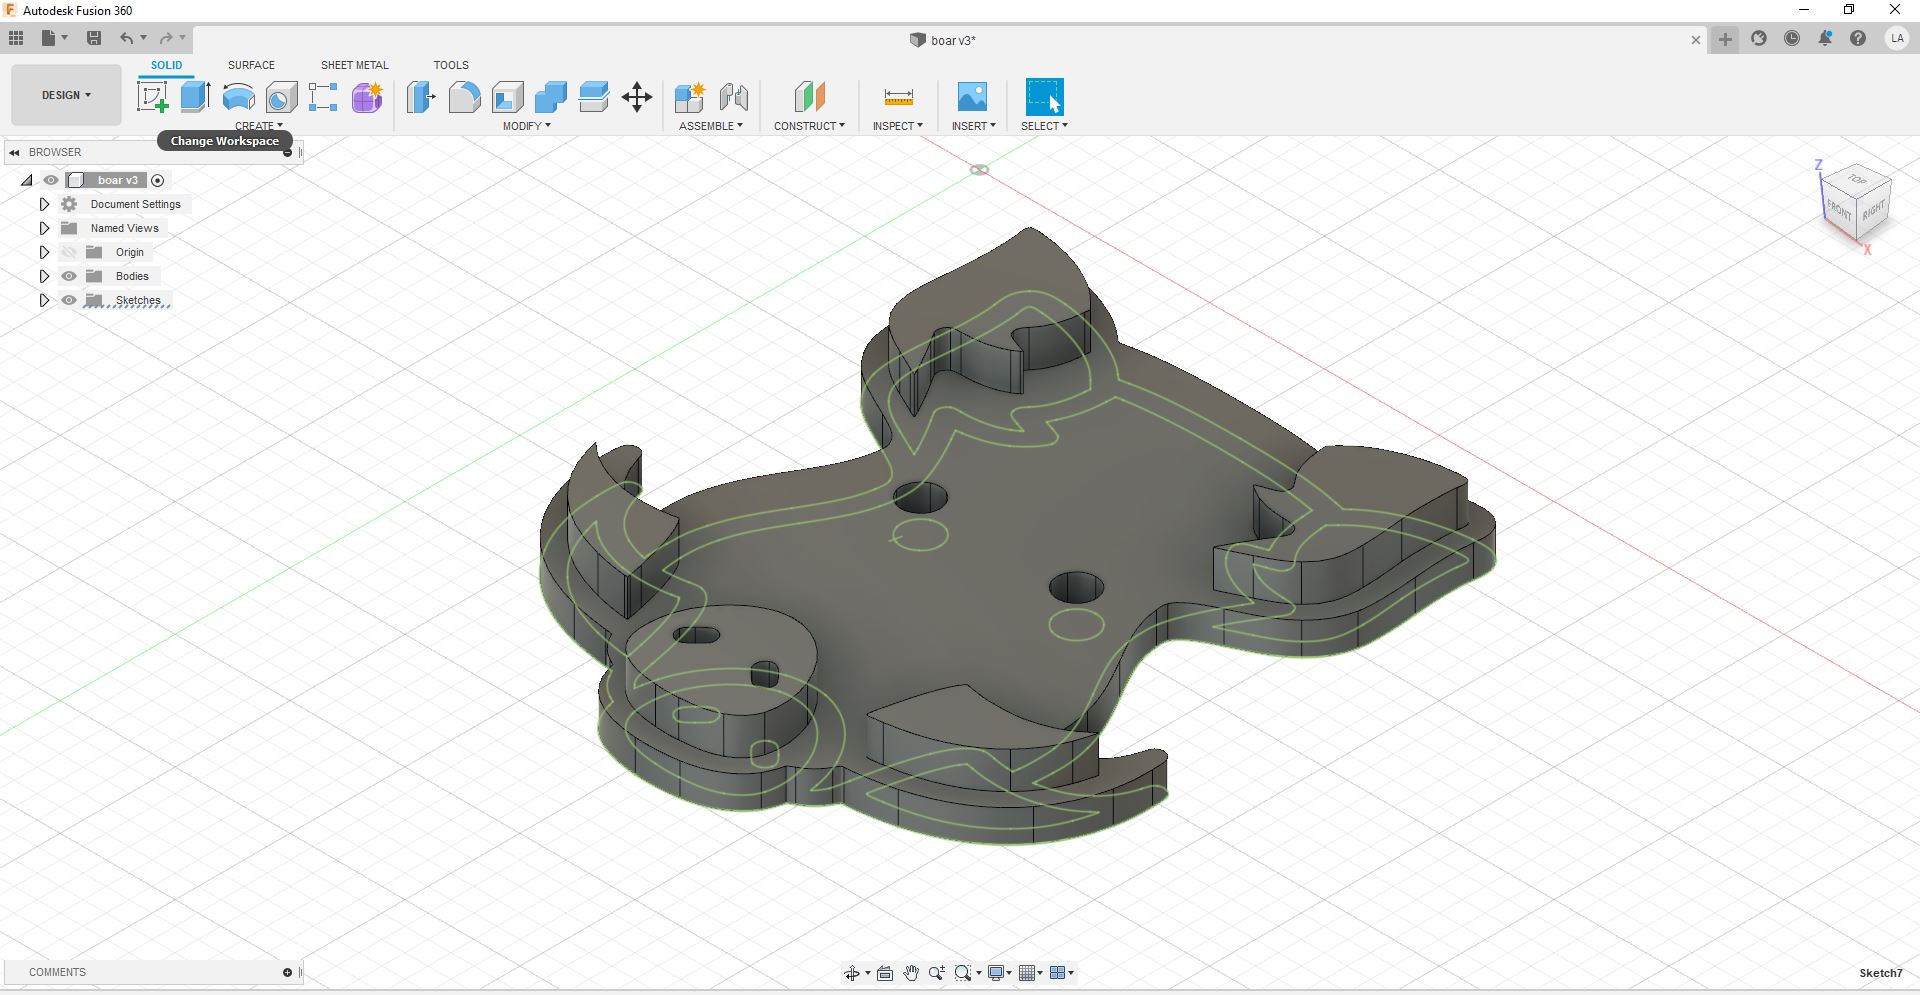Expand the Origin folder
This screenshot has height=995, width=1920.
click(44, 252)
